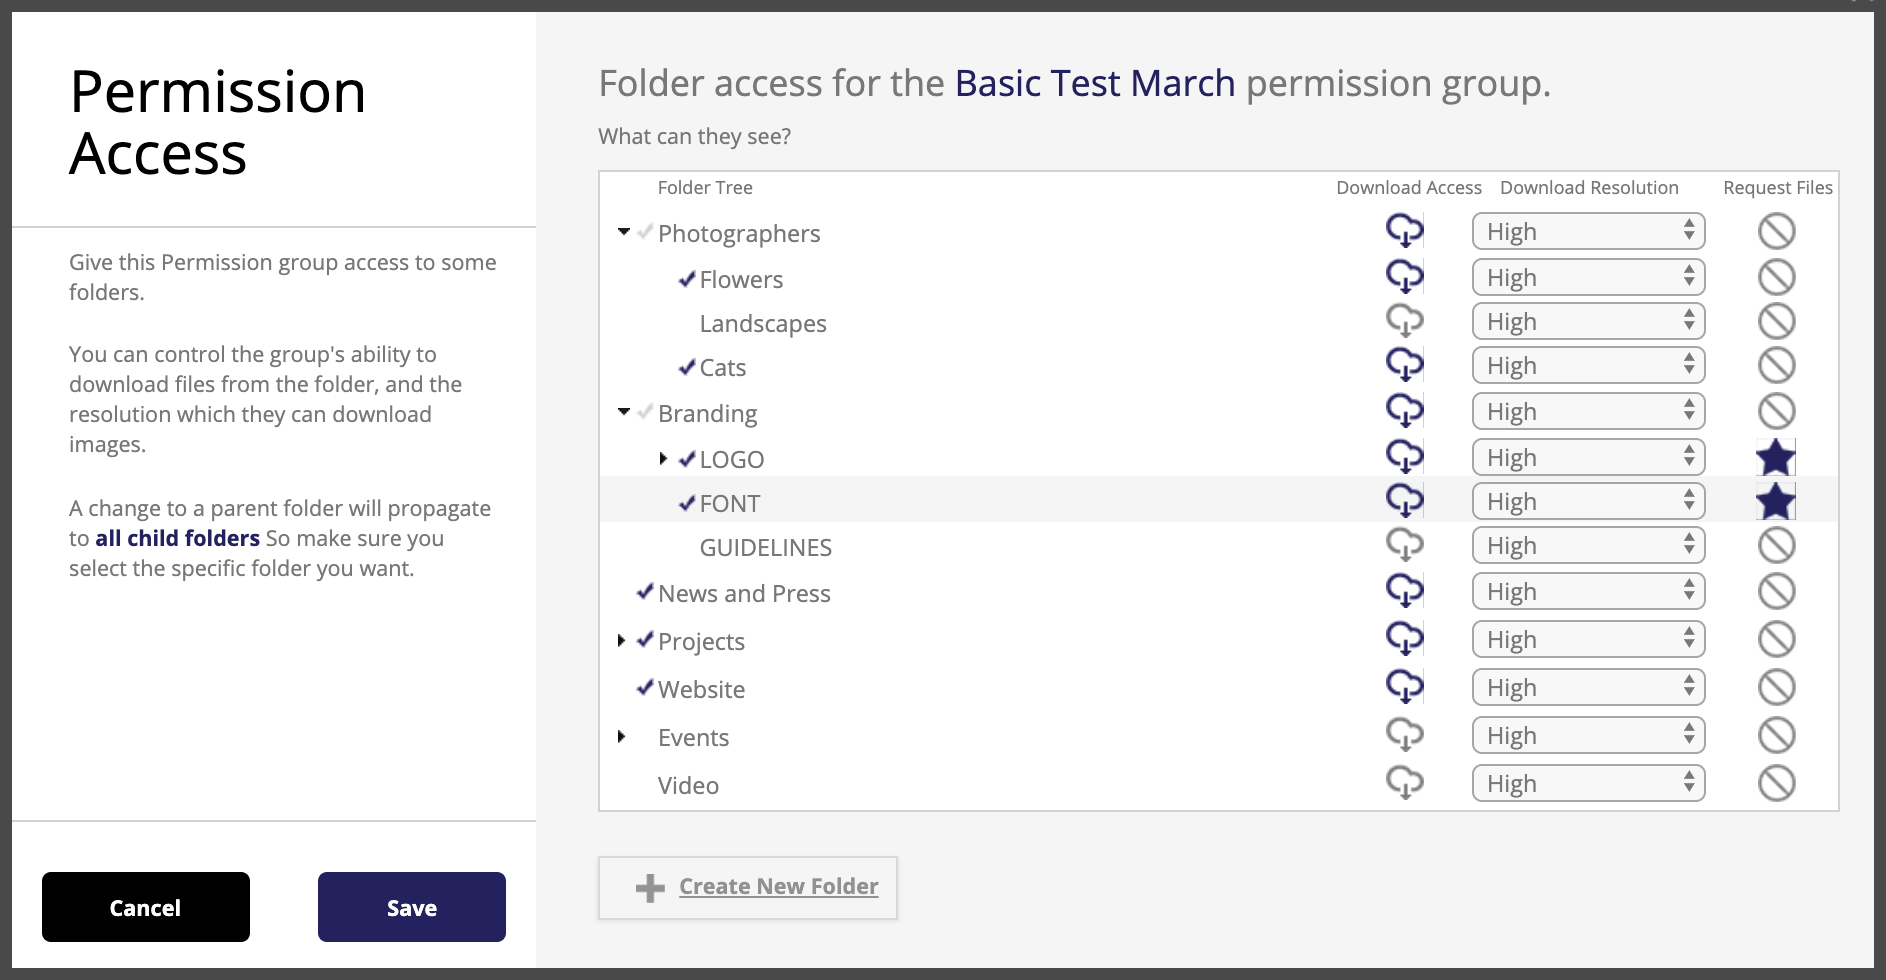Open the resolution dropdown for Projects

(1588, 639)
